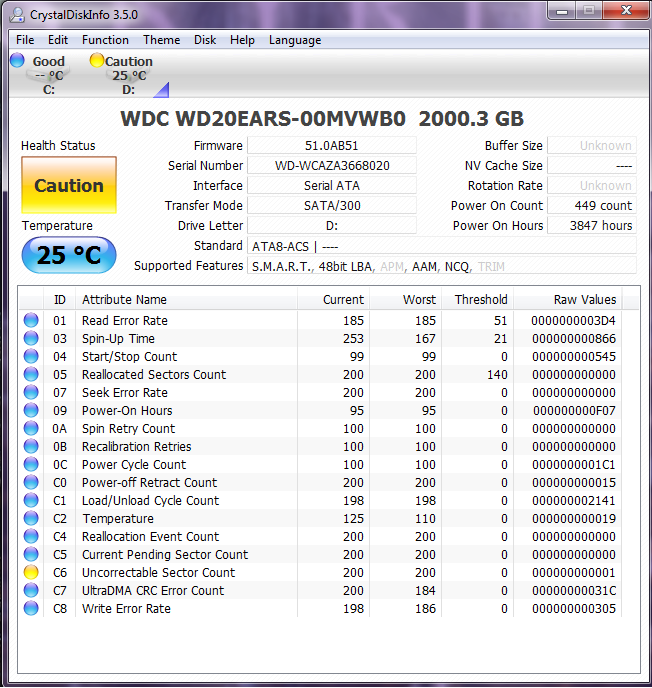The image size is (652, 688).
Task: Select raw value 0000000003D4
Action: 573,321
